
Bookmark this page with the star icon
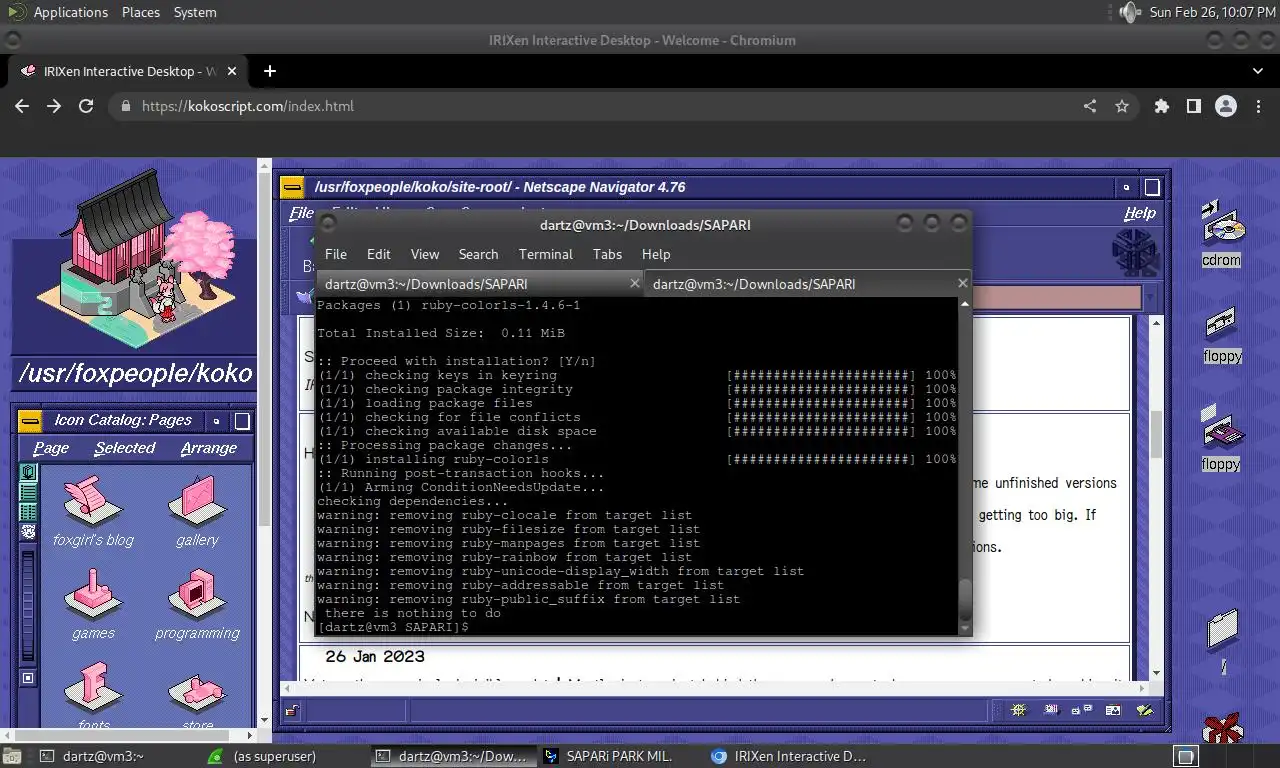pyautogui.click(x=1122, y=106)
